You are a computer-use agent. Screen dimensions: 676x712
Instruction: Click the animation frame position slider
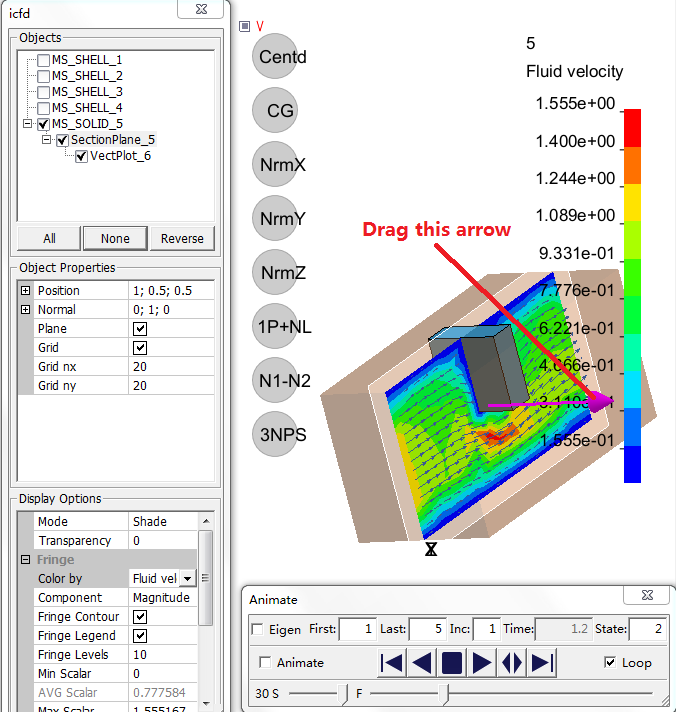tap(448, 693)
